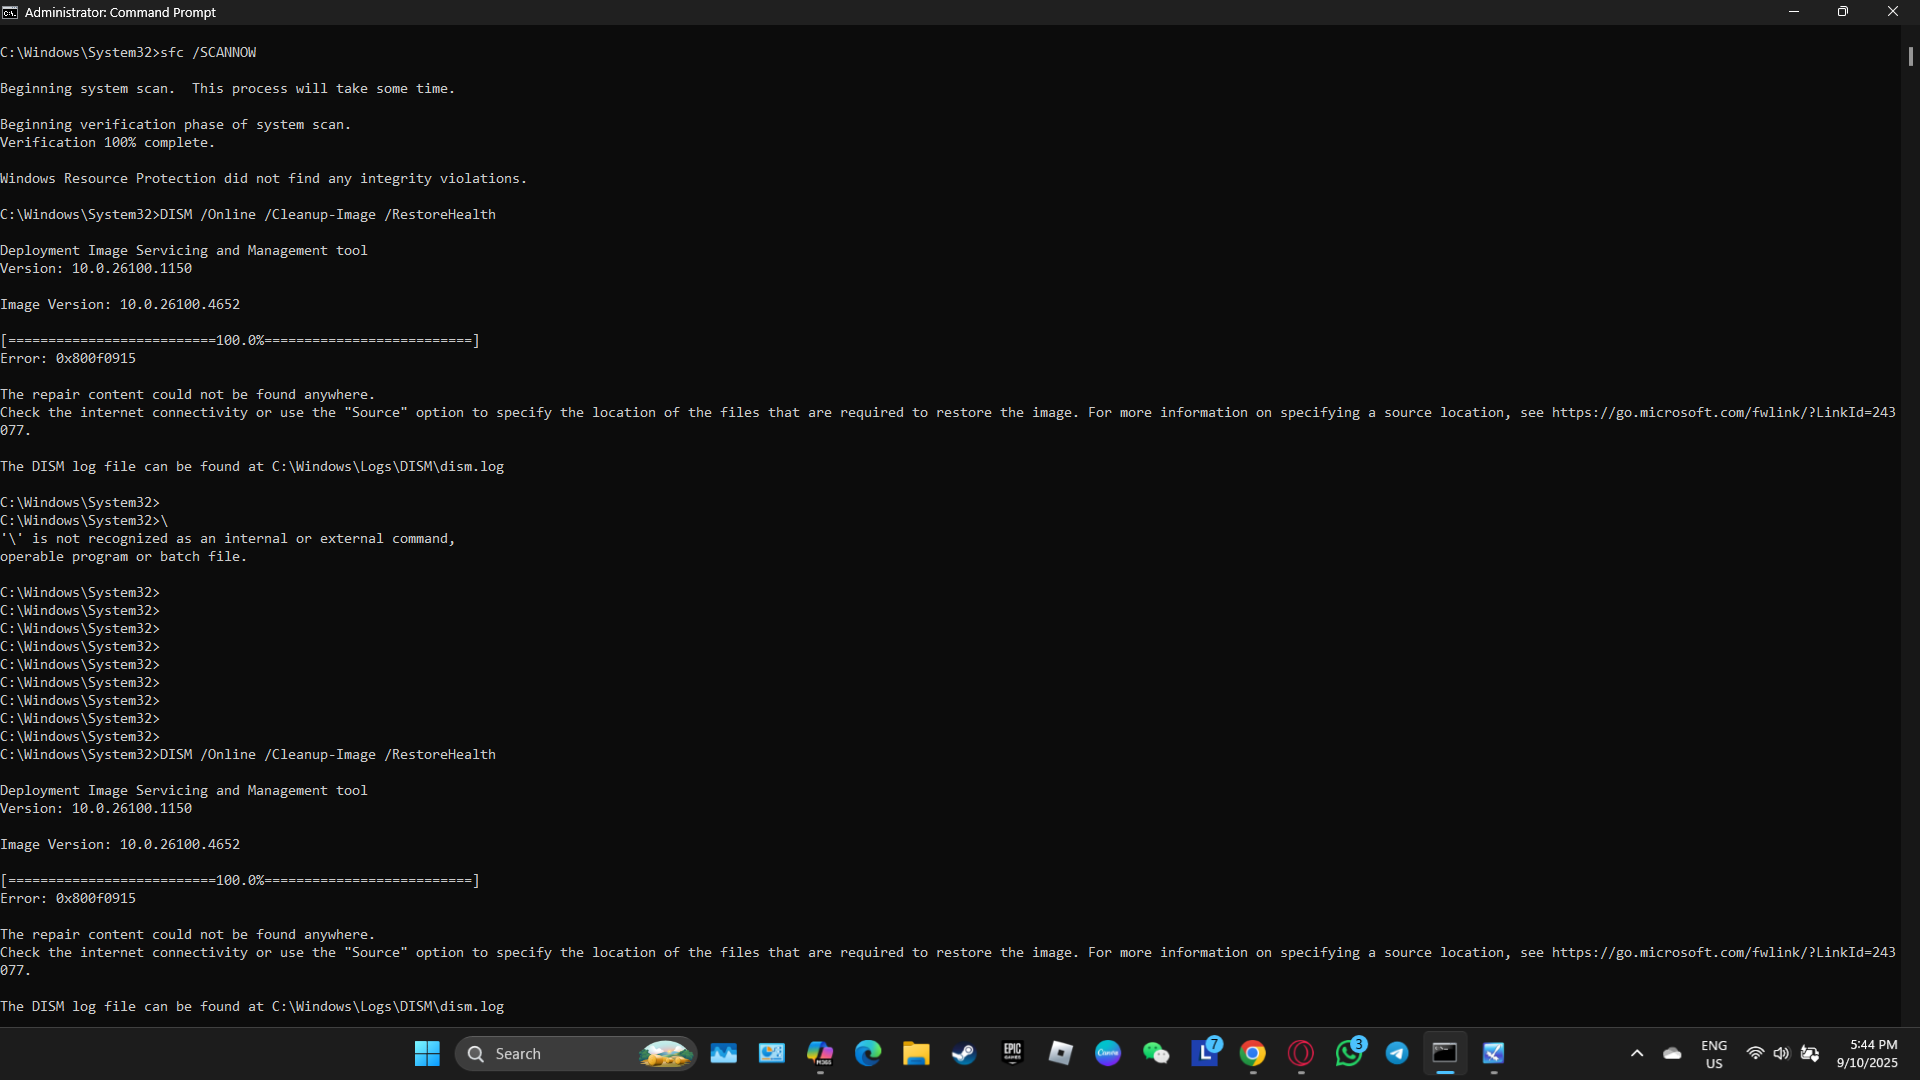Screen dimensions: 1920x1080
Task: Open WhatsApp with 3 notifications
Action: tap(1348, 1053)
